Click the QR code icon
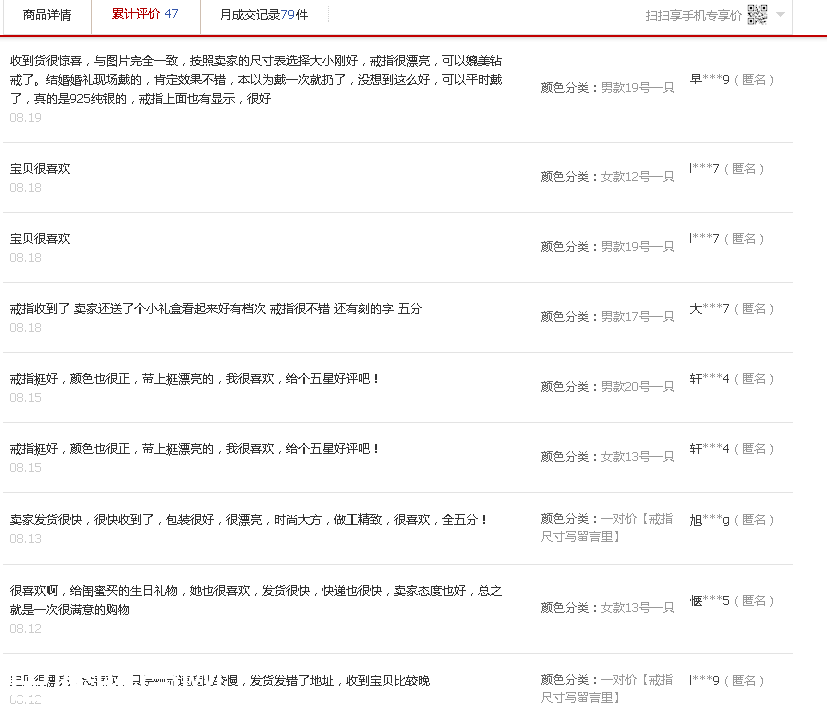The height and width of the screenshot is (717, 827). pyautogui.click(x=757, y=15)
